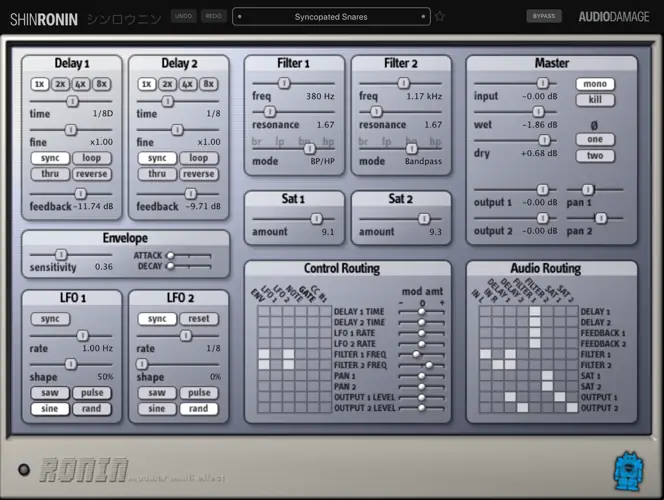Enable Delay 2 loop

(199, 158)
